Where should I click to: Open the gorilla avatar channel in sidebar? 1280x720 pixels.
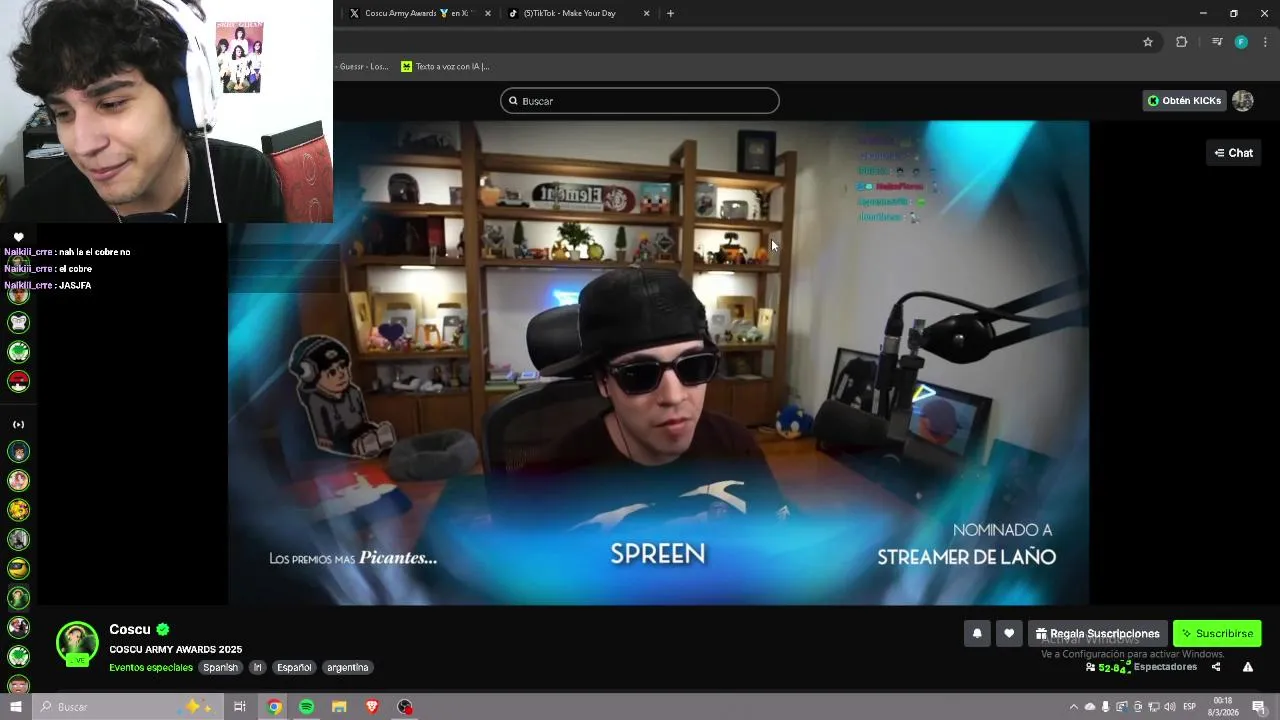pyautogui.click(x=18, y=322)
